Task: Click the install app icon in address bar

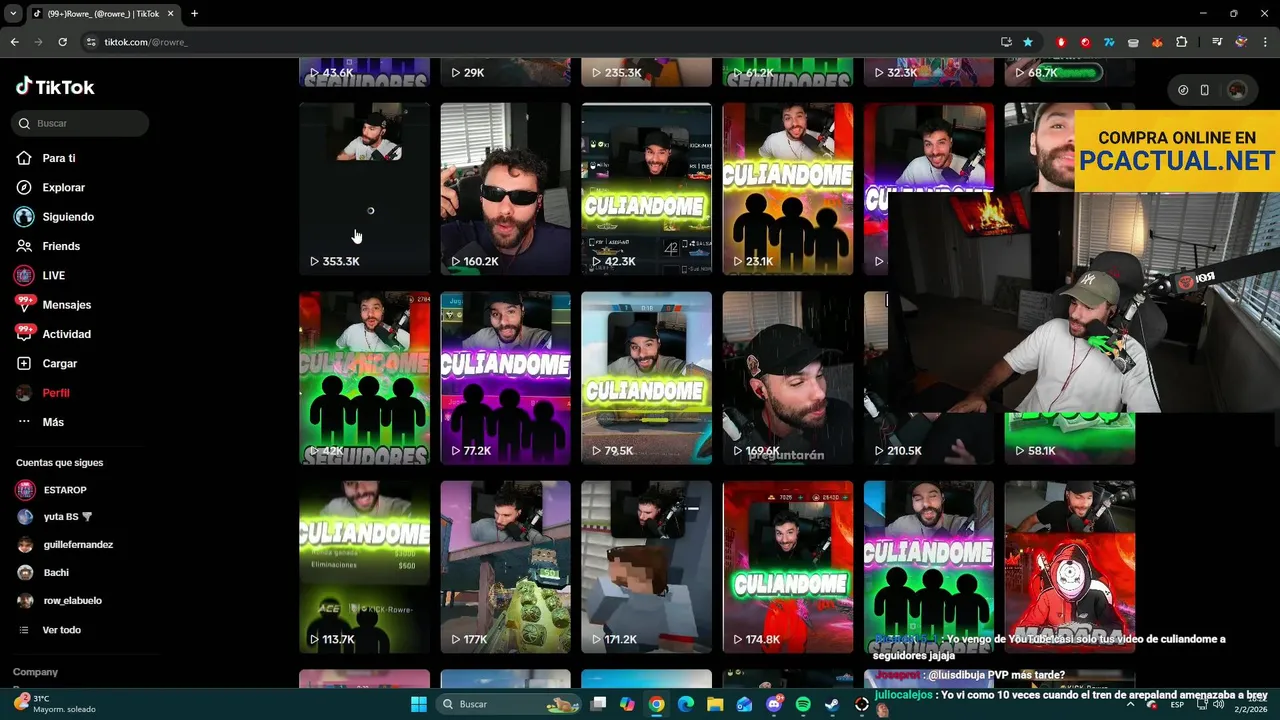Action: [1006, 42]
